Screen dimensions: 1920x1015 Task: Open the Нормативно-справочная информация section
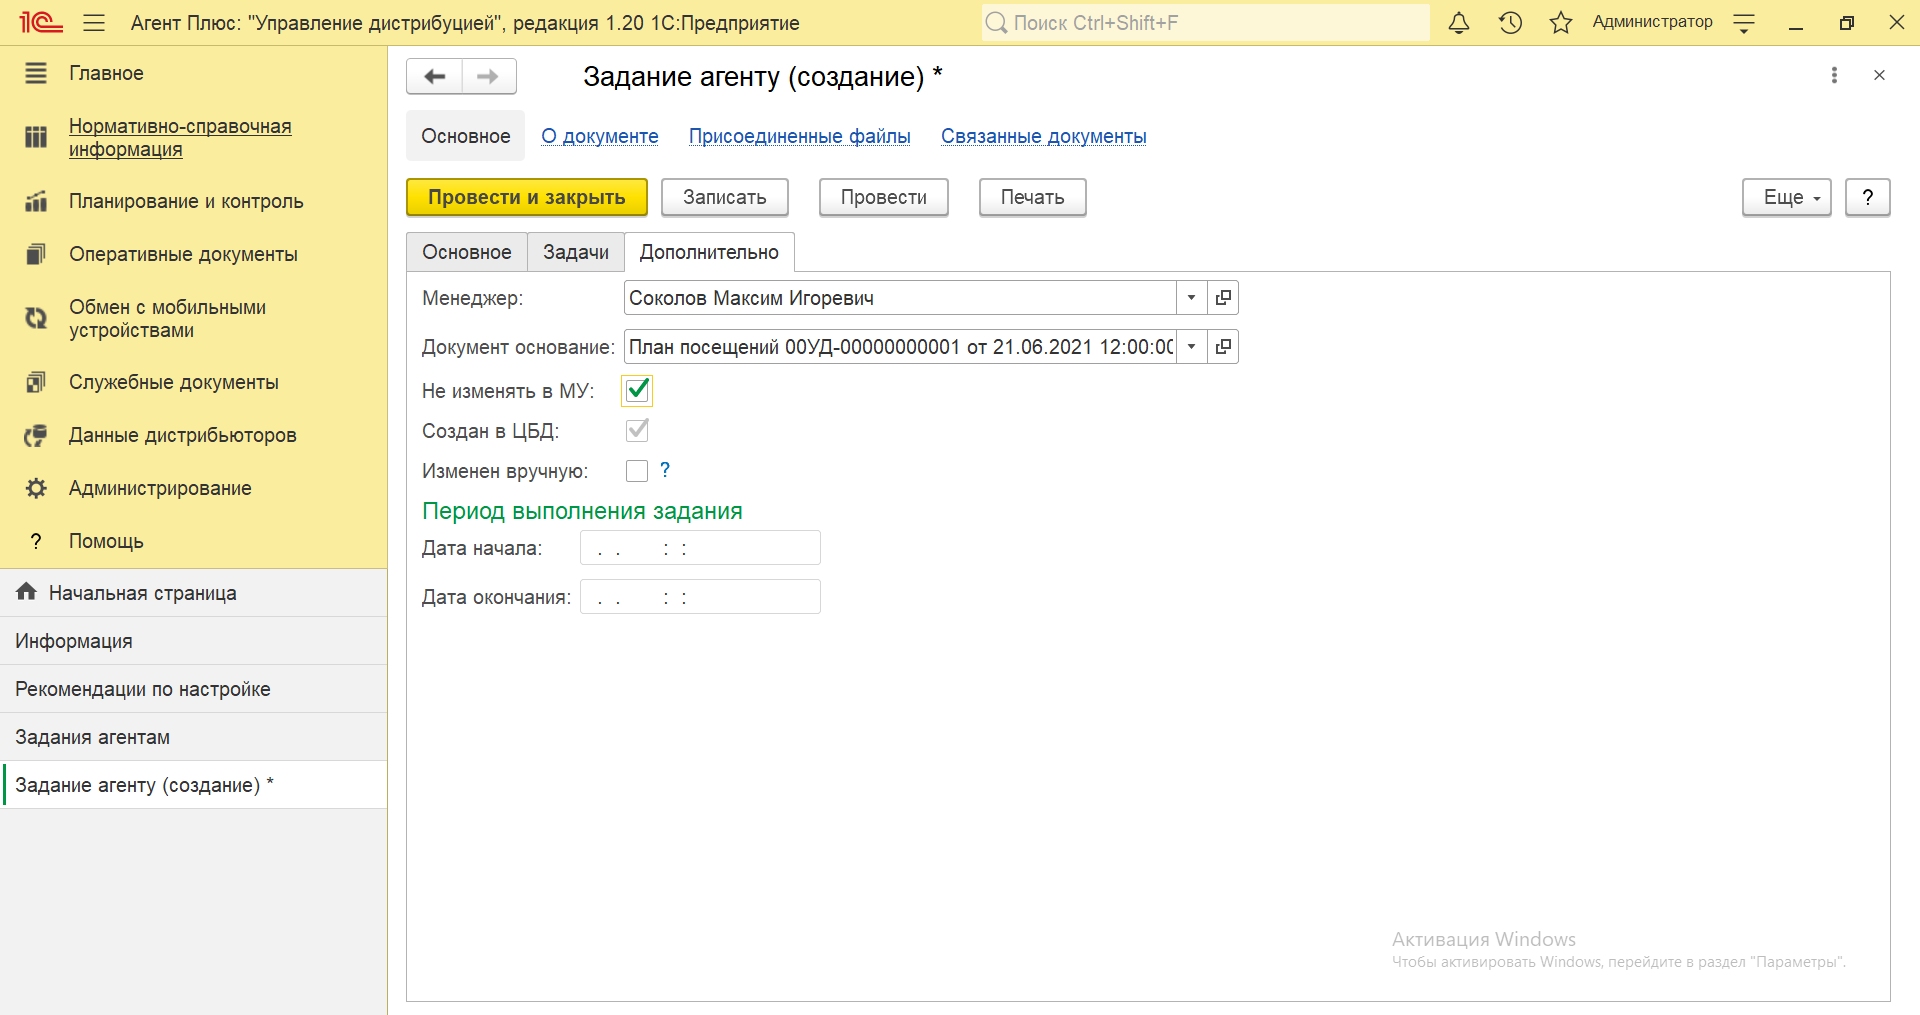[180, 137]
